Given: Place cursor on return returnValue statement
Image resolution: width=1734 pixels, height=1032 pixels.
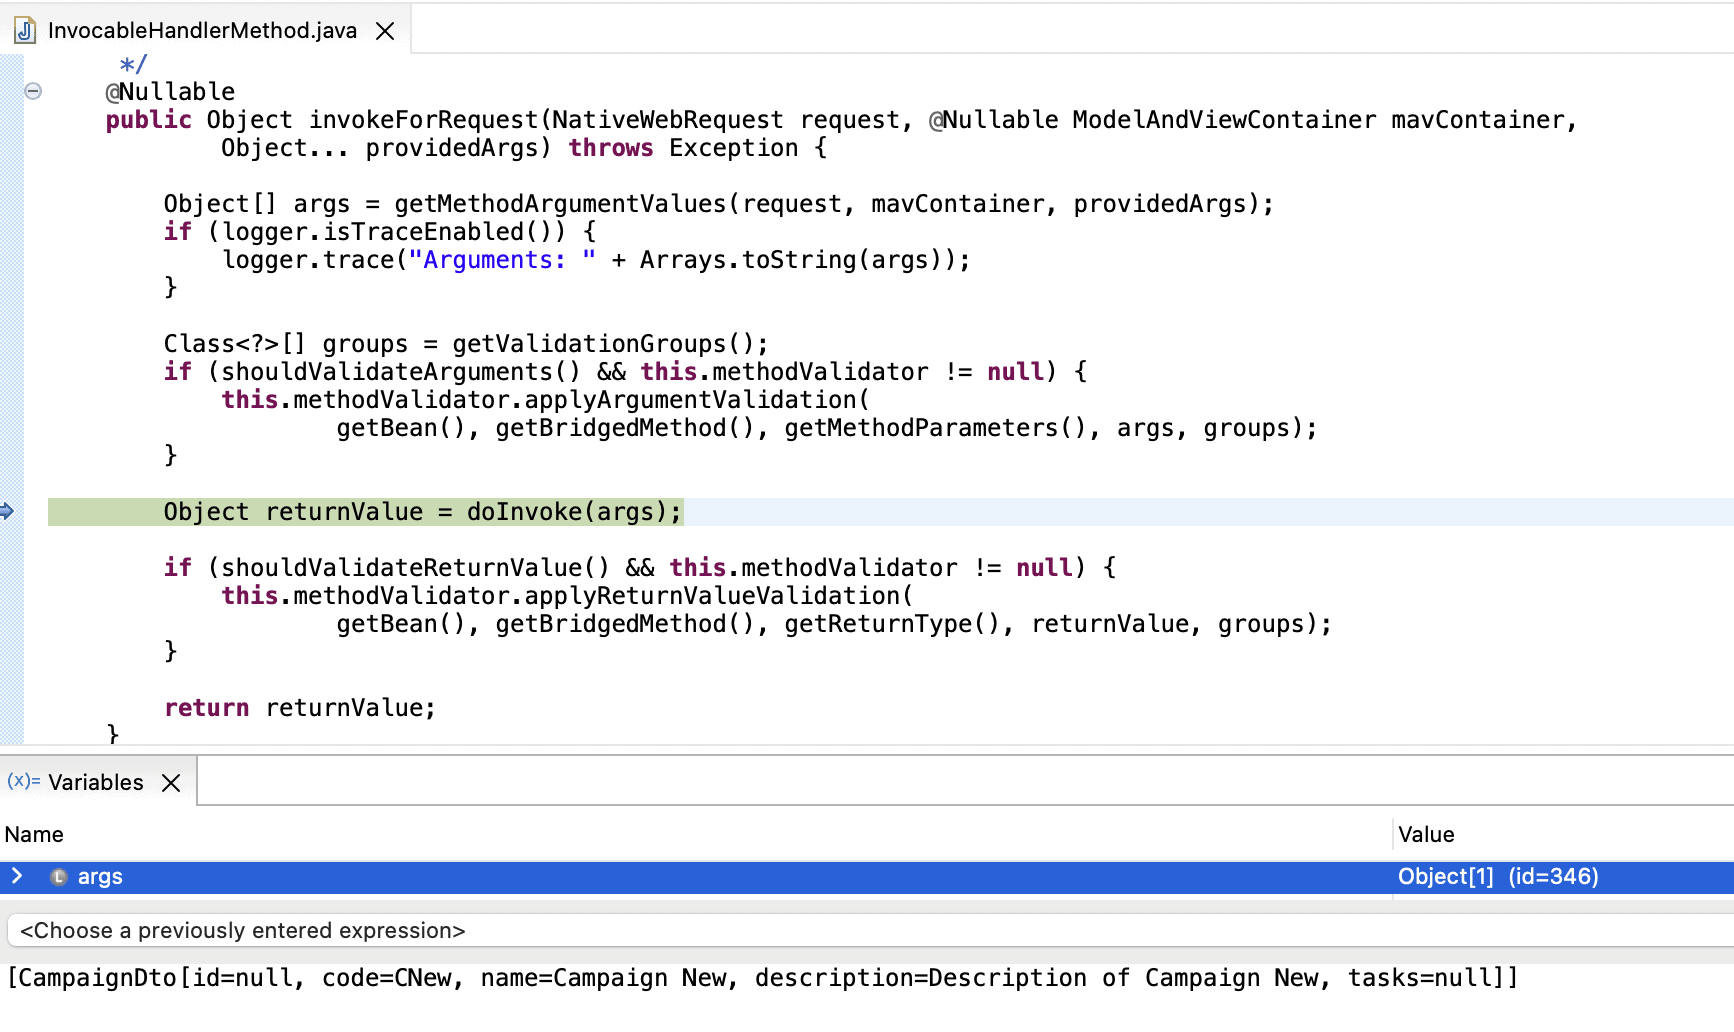Looking at the screenshot, I should [x=300, y=708].
